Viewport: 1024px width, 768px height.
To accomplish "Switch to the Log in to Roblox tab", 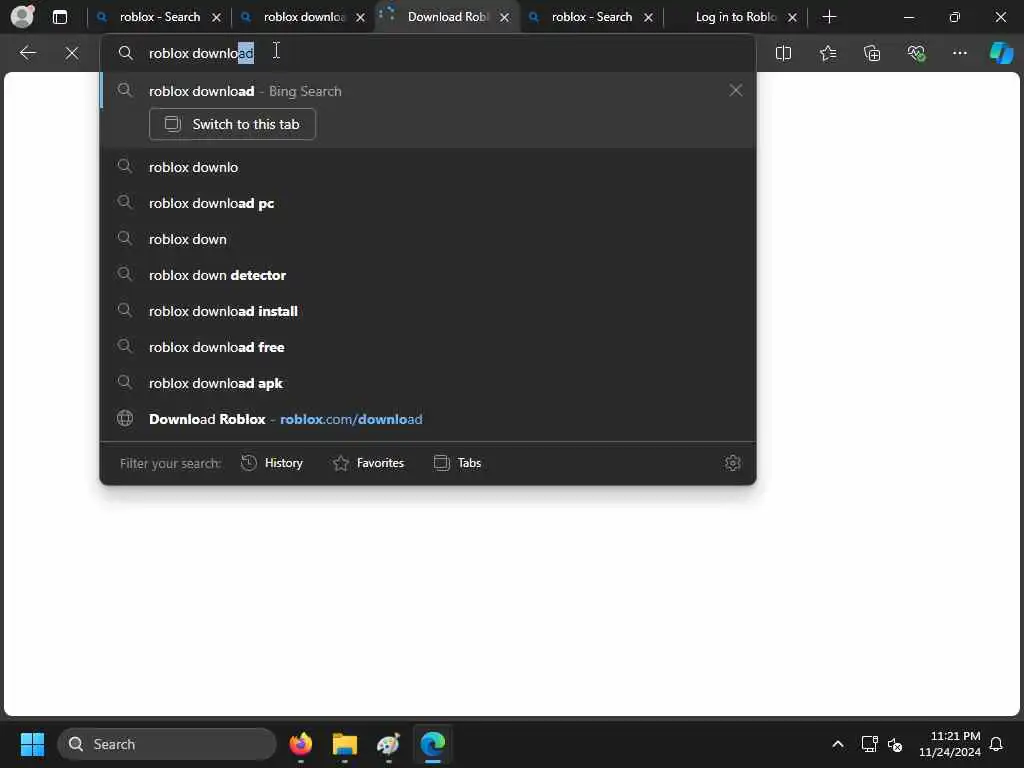I will coord(734,17).
